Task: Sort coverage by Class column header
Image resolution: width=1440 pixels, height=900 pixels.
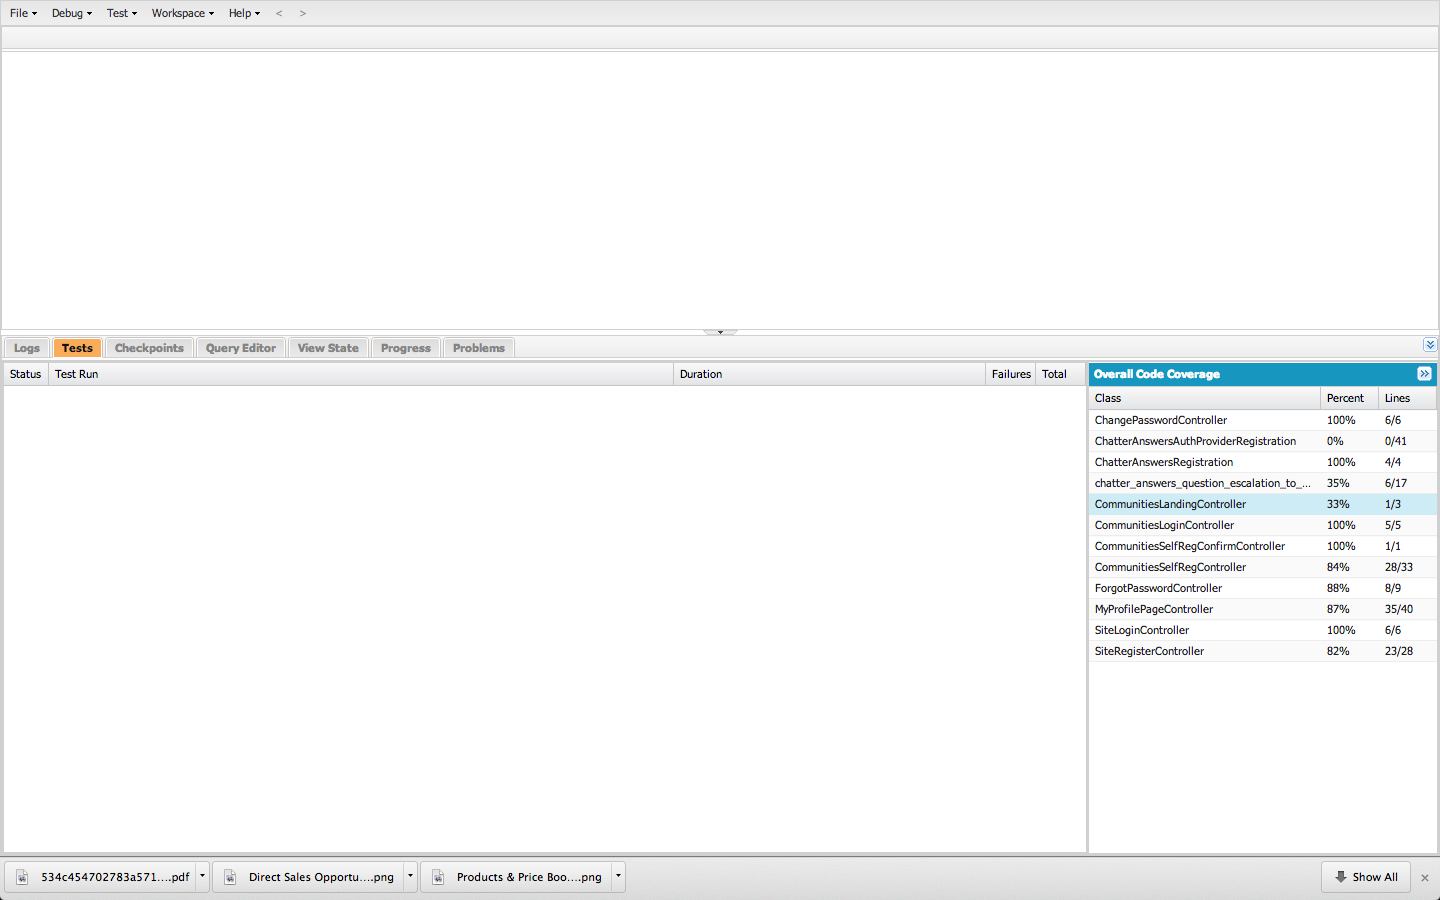Action: tap(1205, 398)
